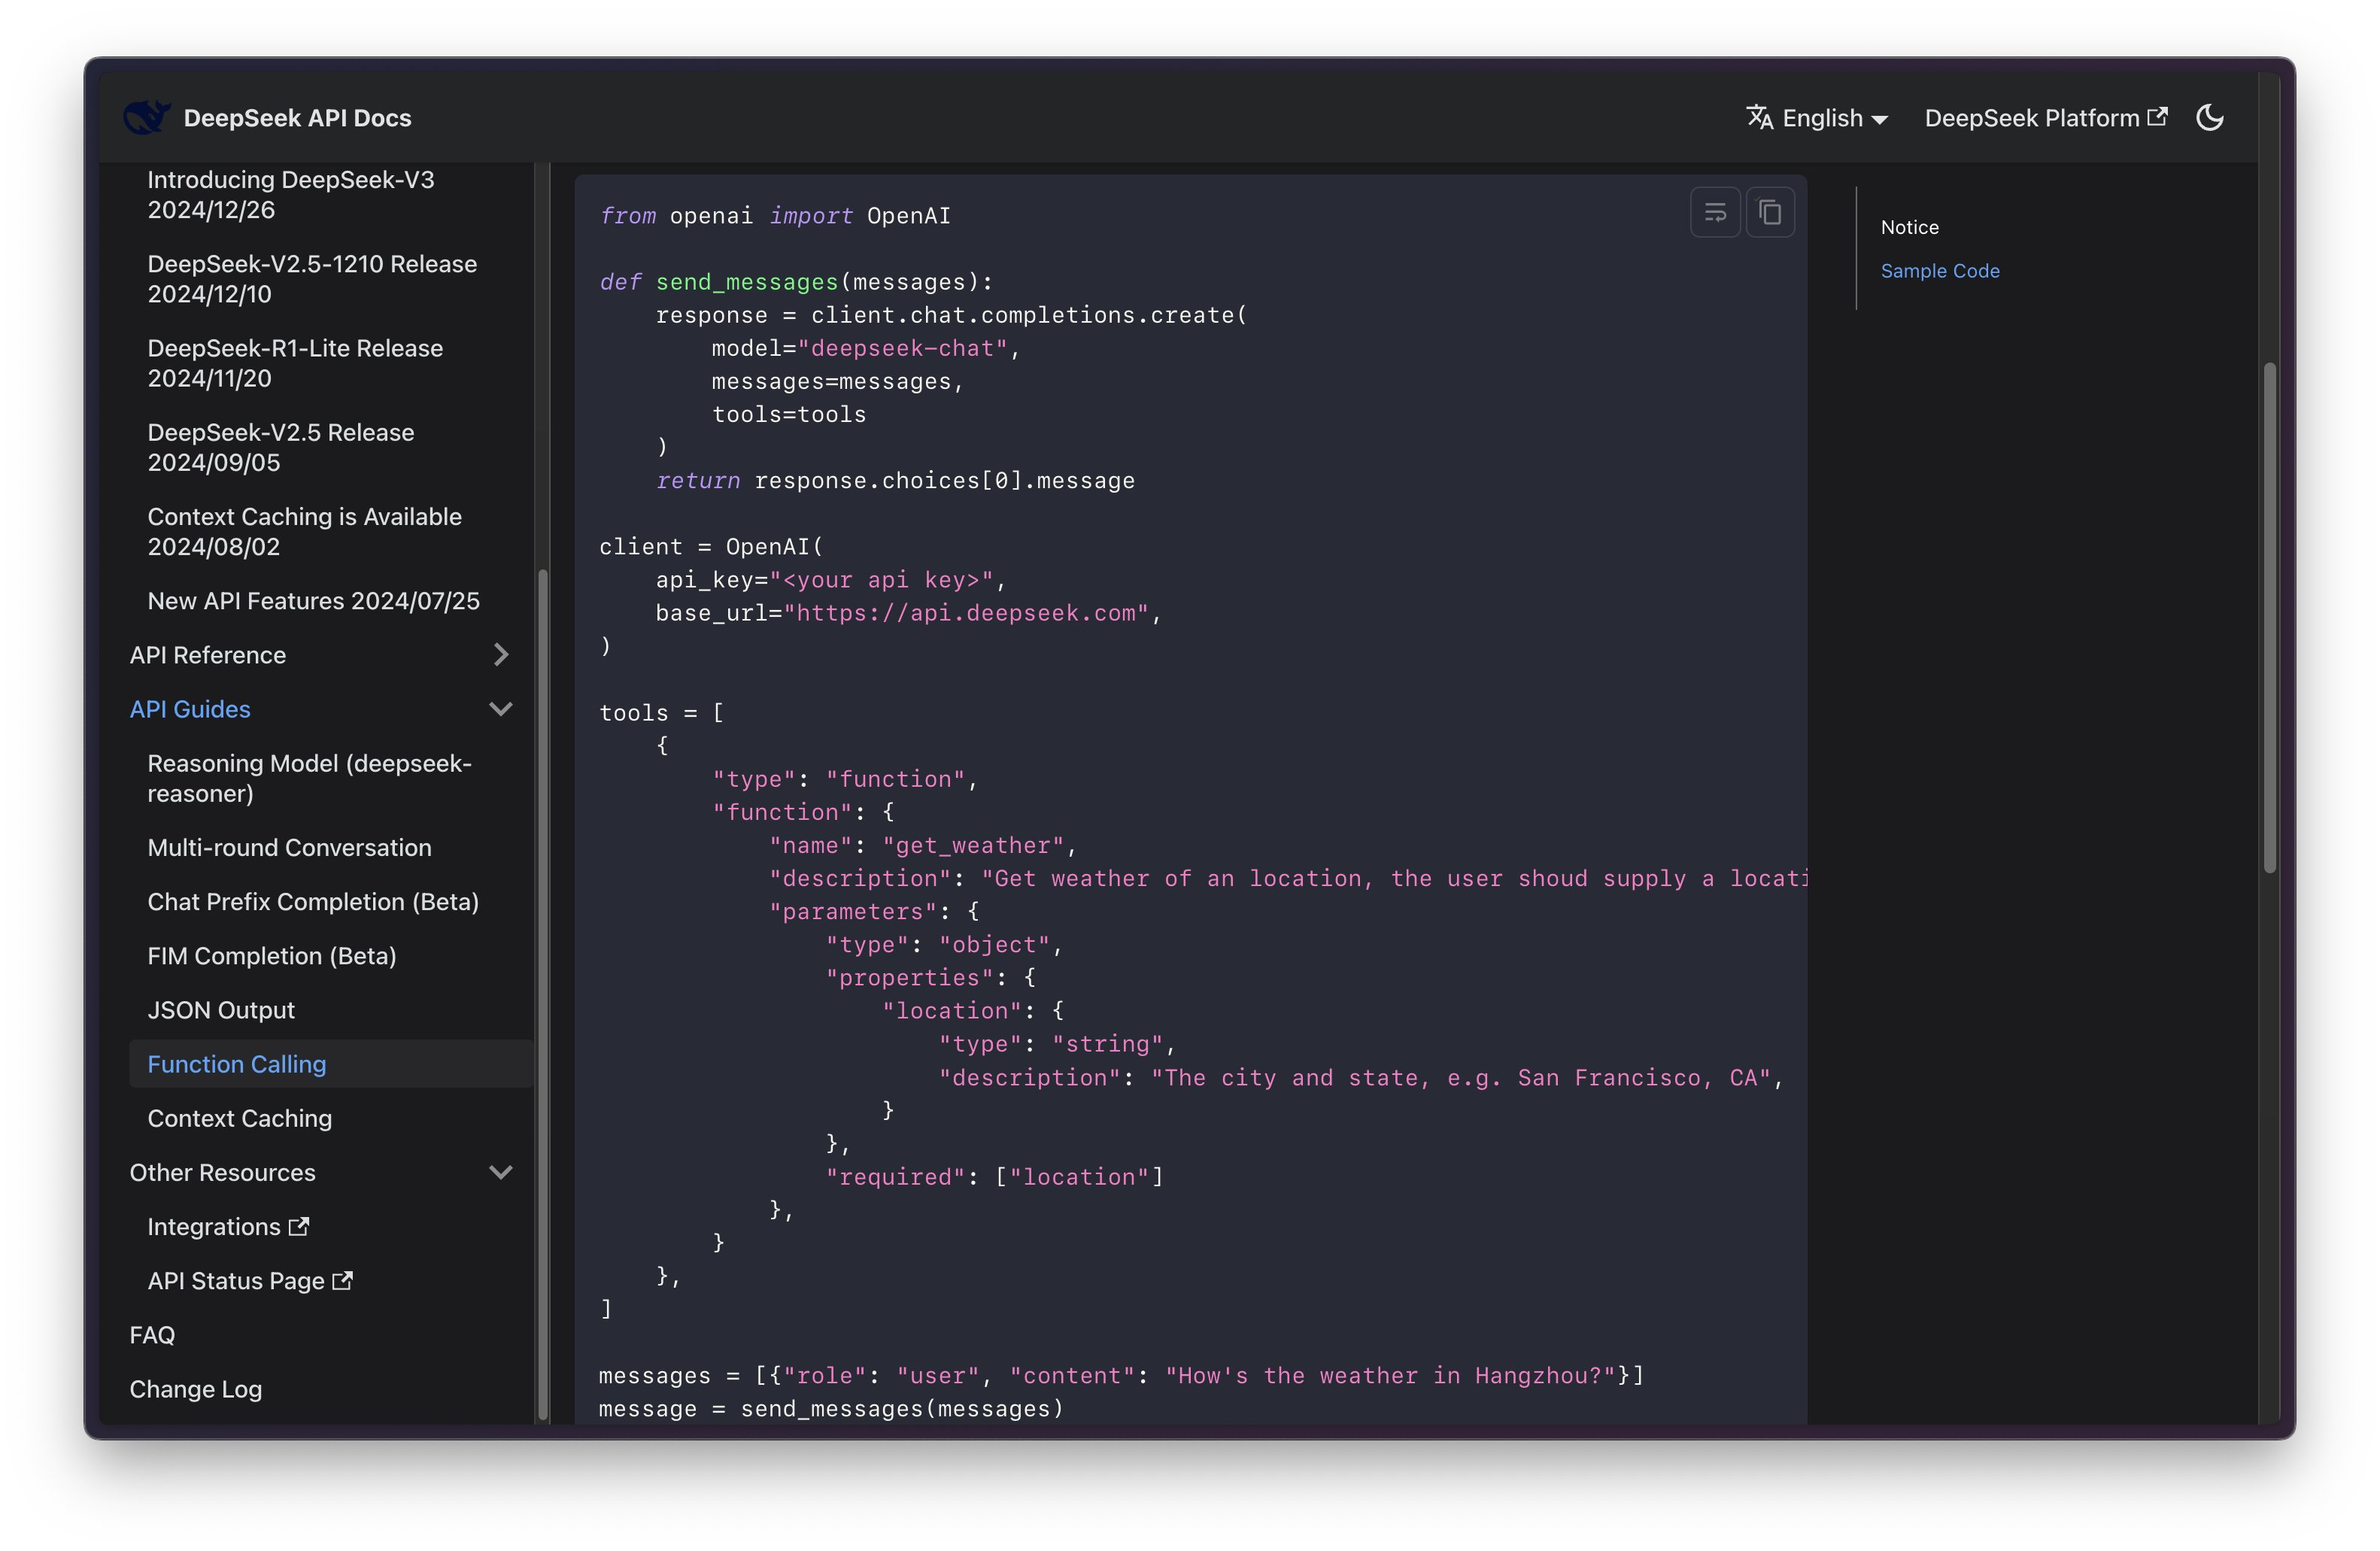Open Chat Prefix Completion (Beta) guide
Screen dimensions: 2380x1551
pos(313,901)
